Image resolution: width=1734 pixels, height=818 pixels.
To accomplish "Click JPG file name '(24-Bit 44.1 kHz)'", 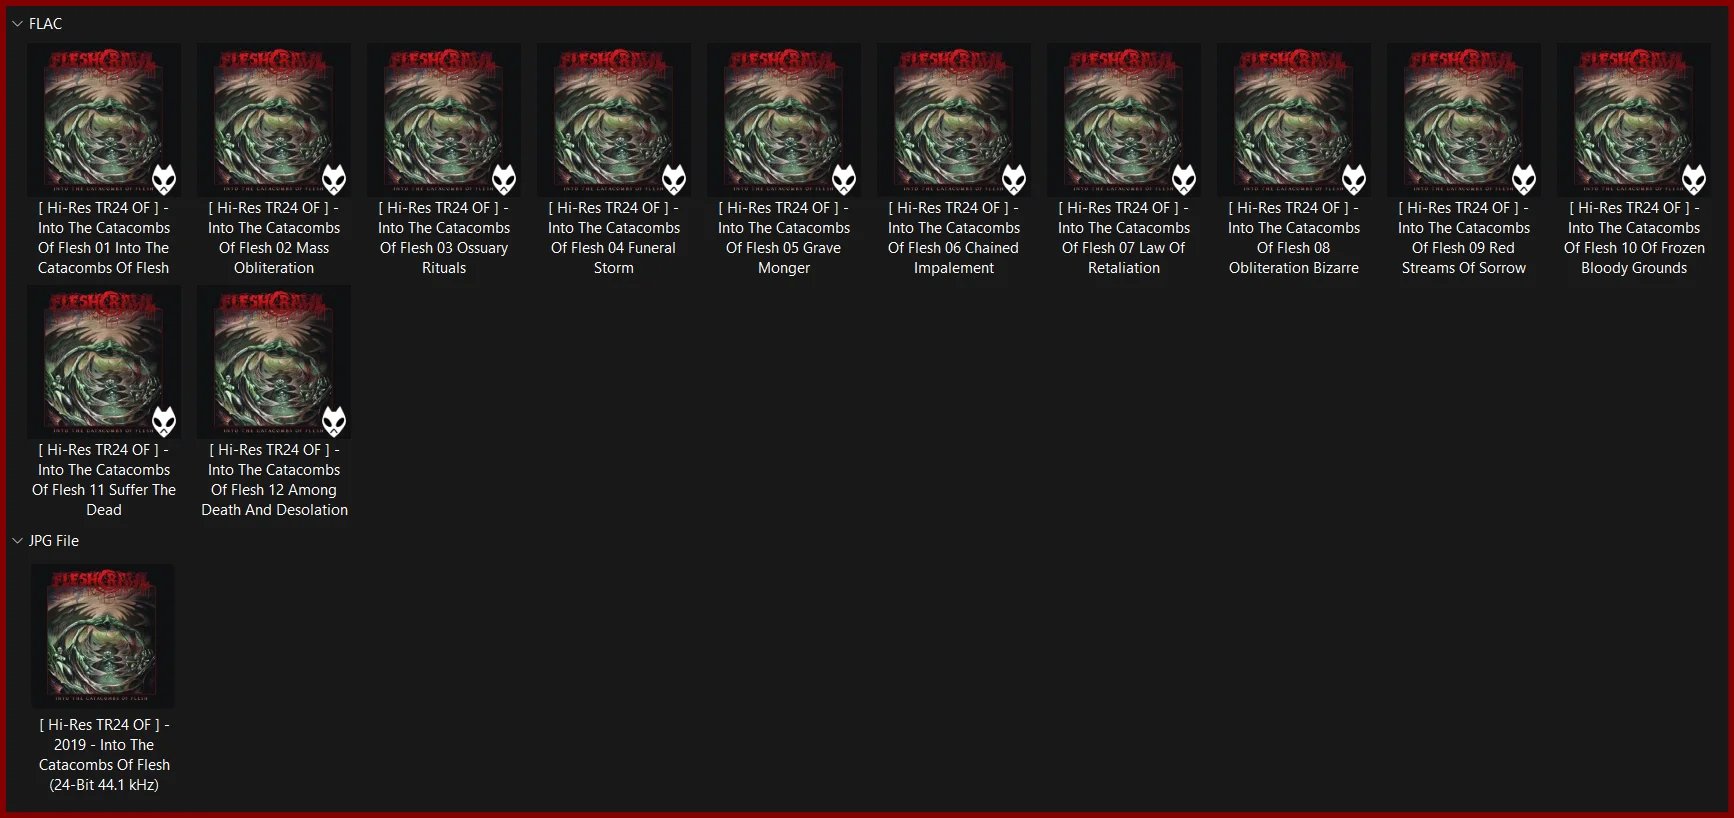I will 104,785.
